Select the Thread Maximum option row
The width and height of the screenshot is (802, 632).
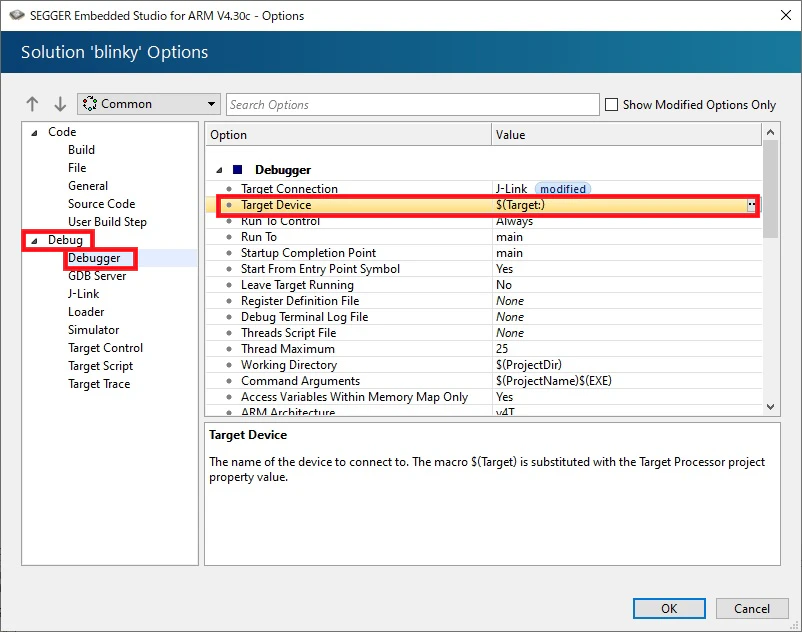click(484, 349)
